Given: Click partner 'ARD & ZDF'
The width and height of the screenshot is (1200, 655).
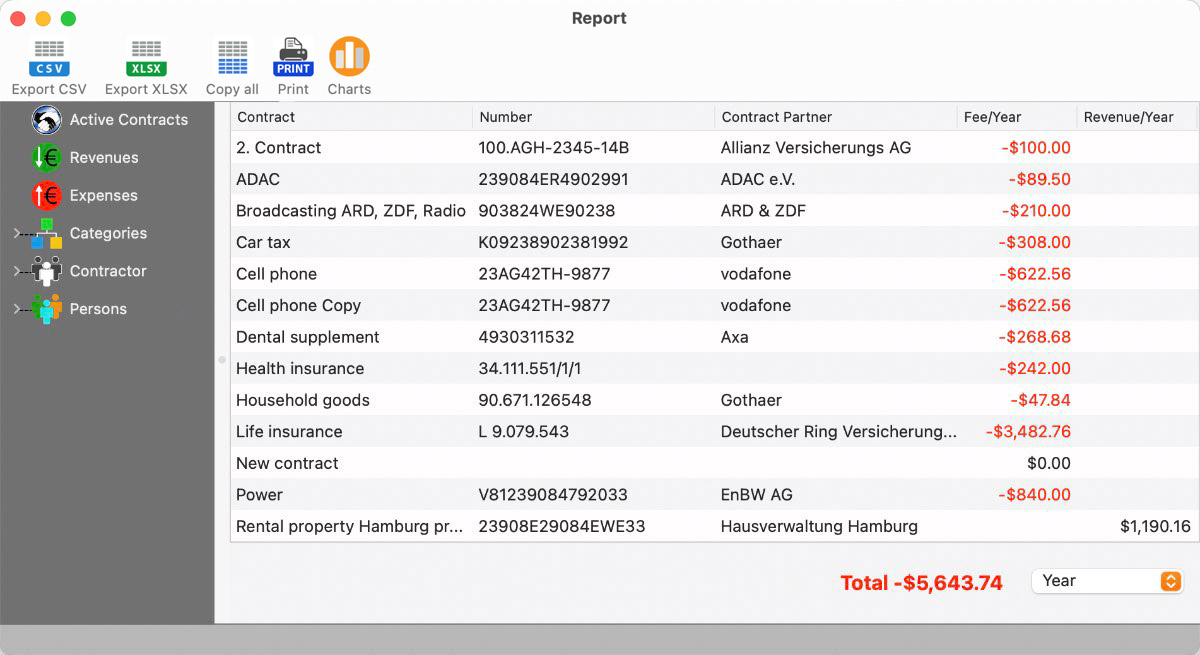Looking at the screenshot, I should point(763,211).
